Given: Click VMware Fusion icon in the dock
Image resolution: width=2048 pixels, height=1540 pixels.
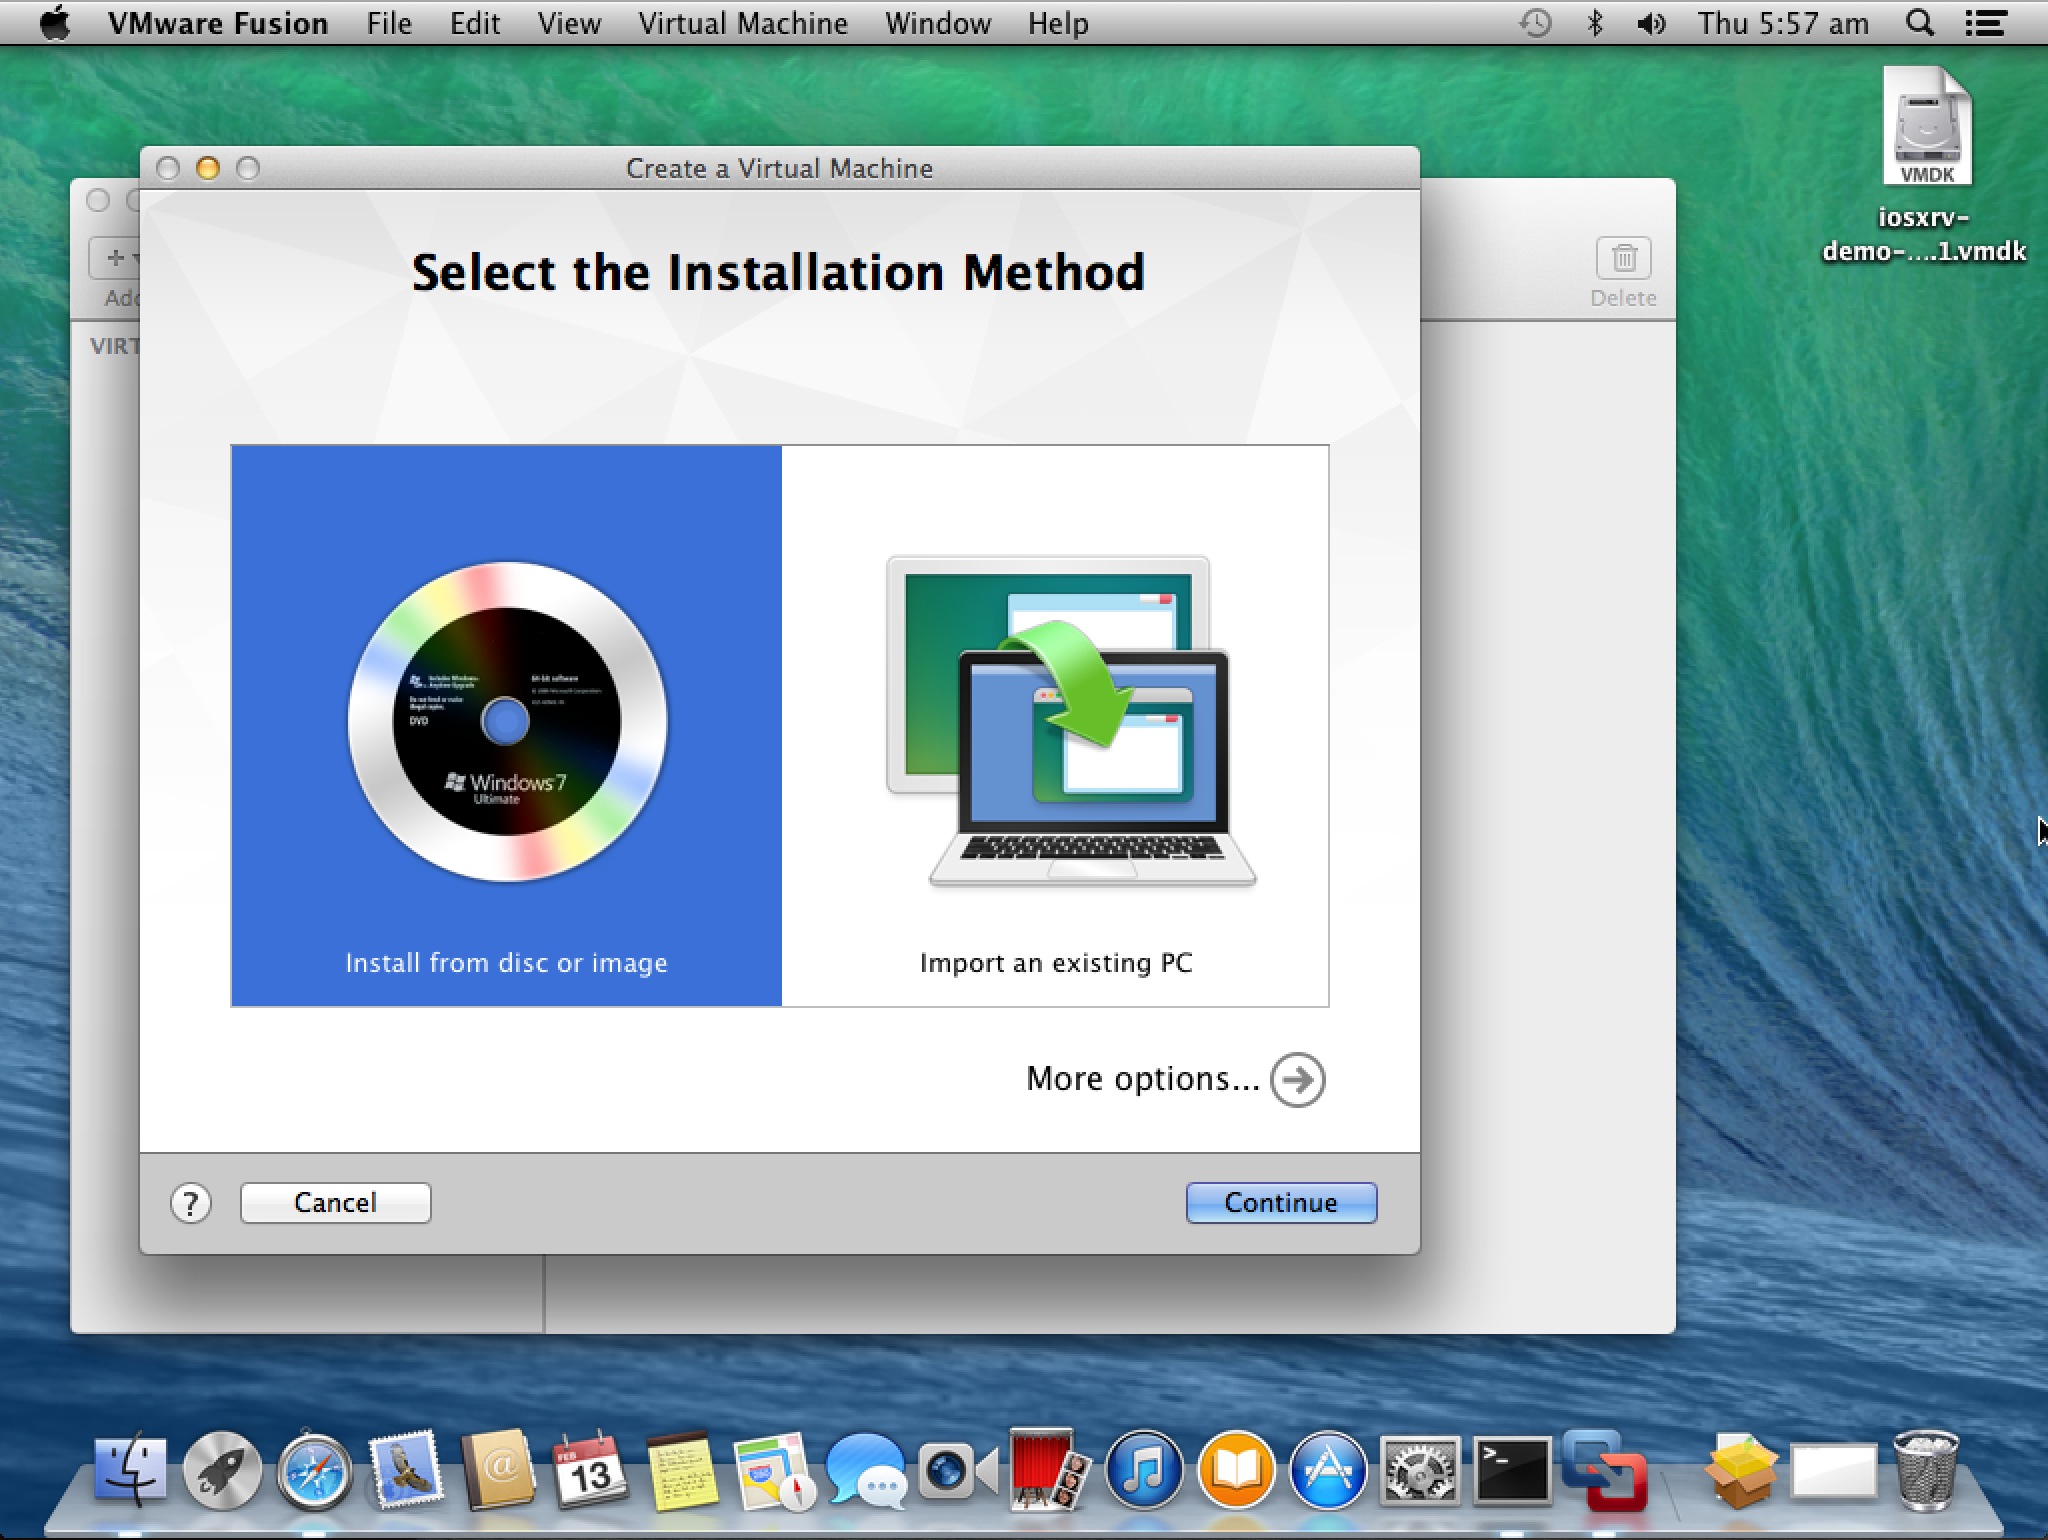Looking at the screenshot, I should pos(1604,1471).
